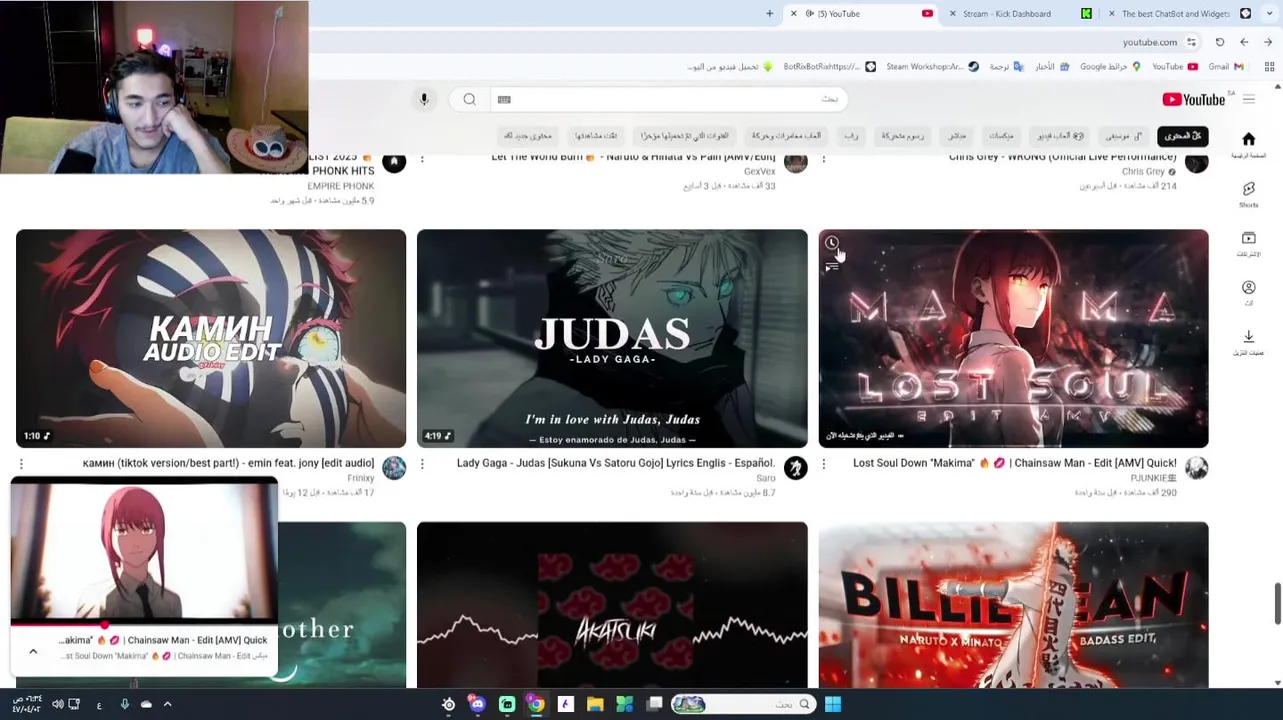Click the YouTube logo
Screen dimensions: 1283x720
pos(1193,99)
